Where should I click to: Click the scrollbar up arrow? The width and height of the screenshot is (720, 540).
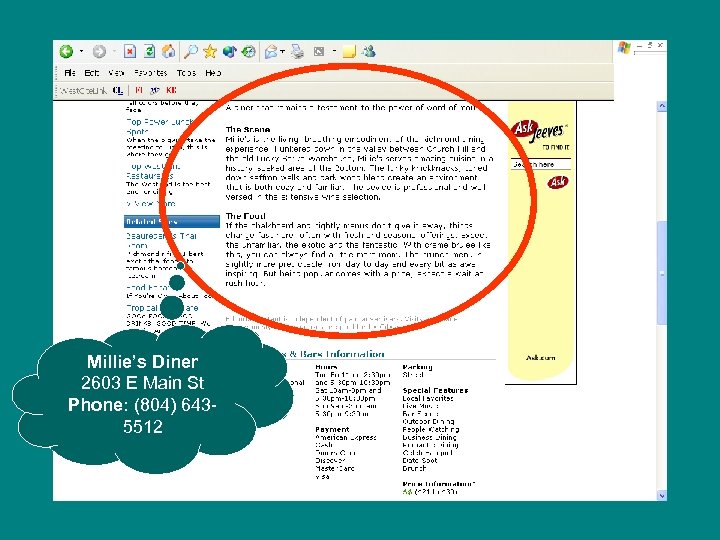662,106
